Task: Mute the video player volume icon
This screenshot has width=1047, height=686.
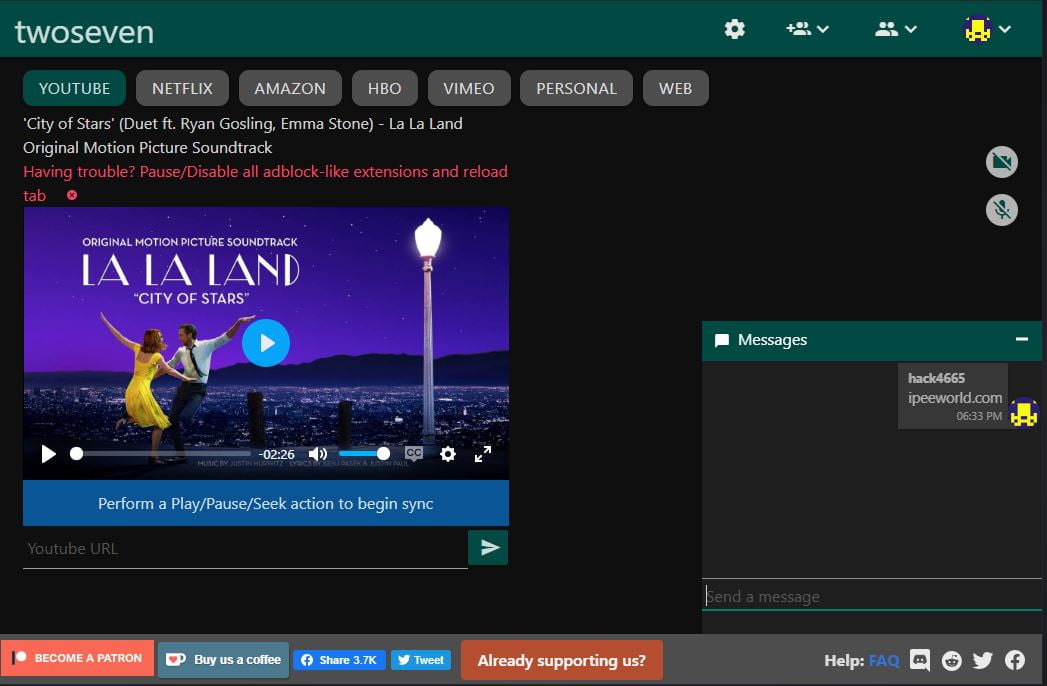Action: [318, 454]
